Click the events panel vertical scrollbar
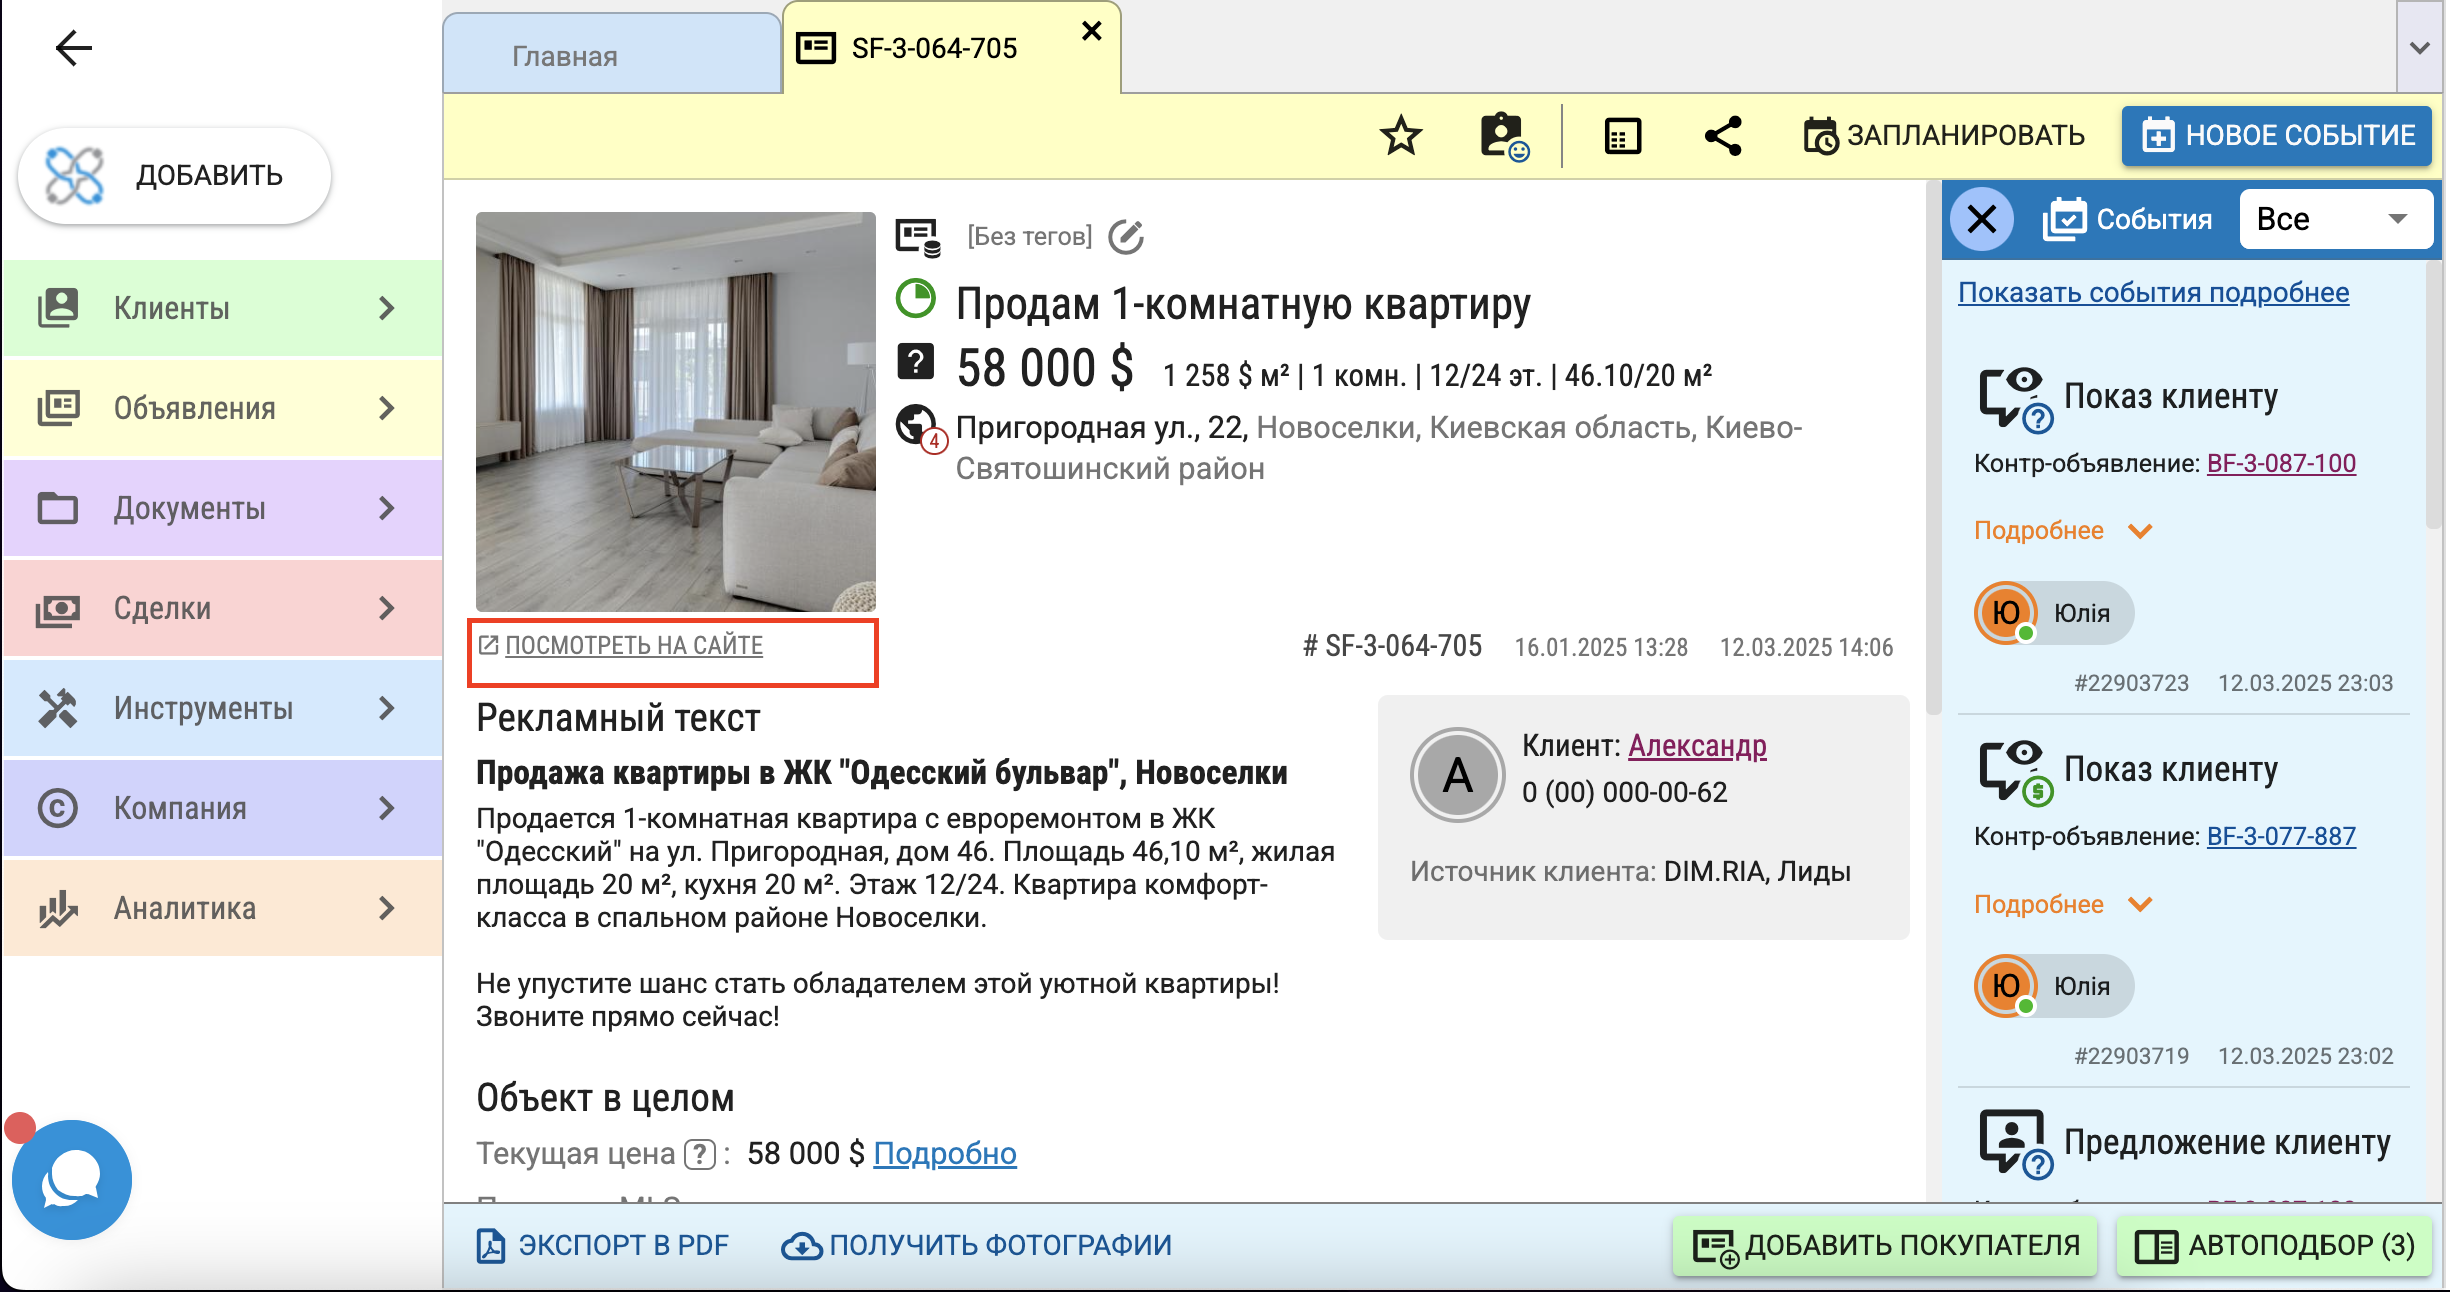 tap(2434, 395)
